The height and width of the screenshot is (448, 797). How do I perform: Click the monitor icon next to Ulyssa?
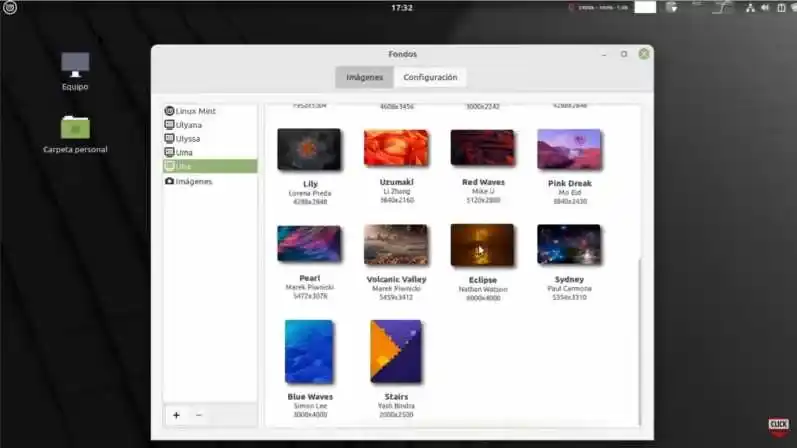click(169, 138)
